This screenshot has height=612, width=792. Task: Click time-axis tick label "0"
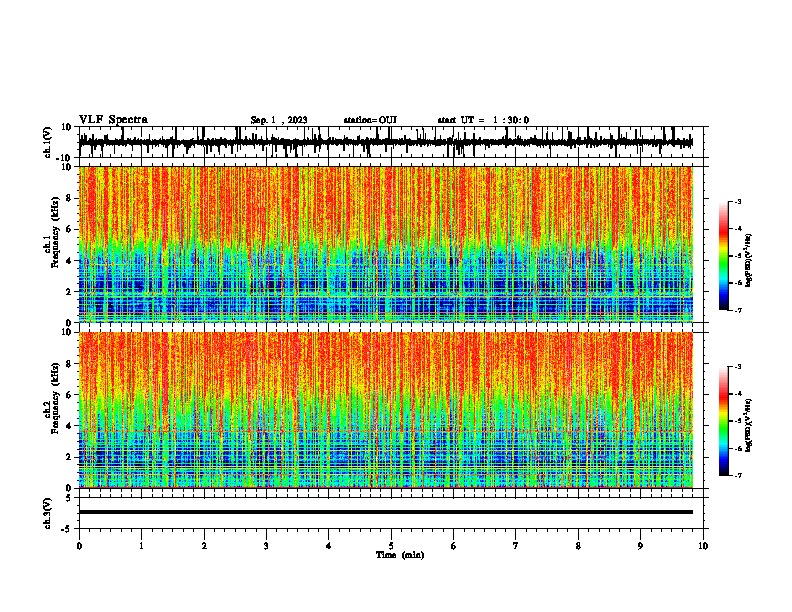[79, 546]
